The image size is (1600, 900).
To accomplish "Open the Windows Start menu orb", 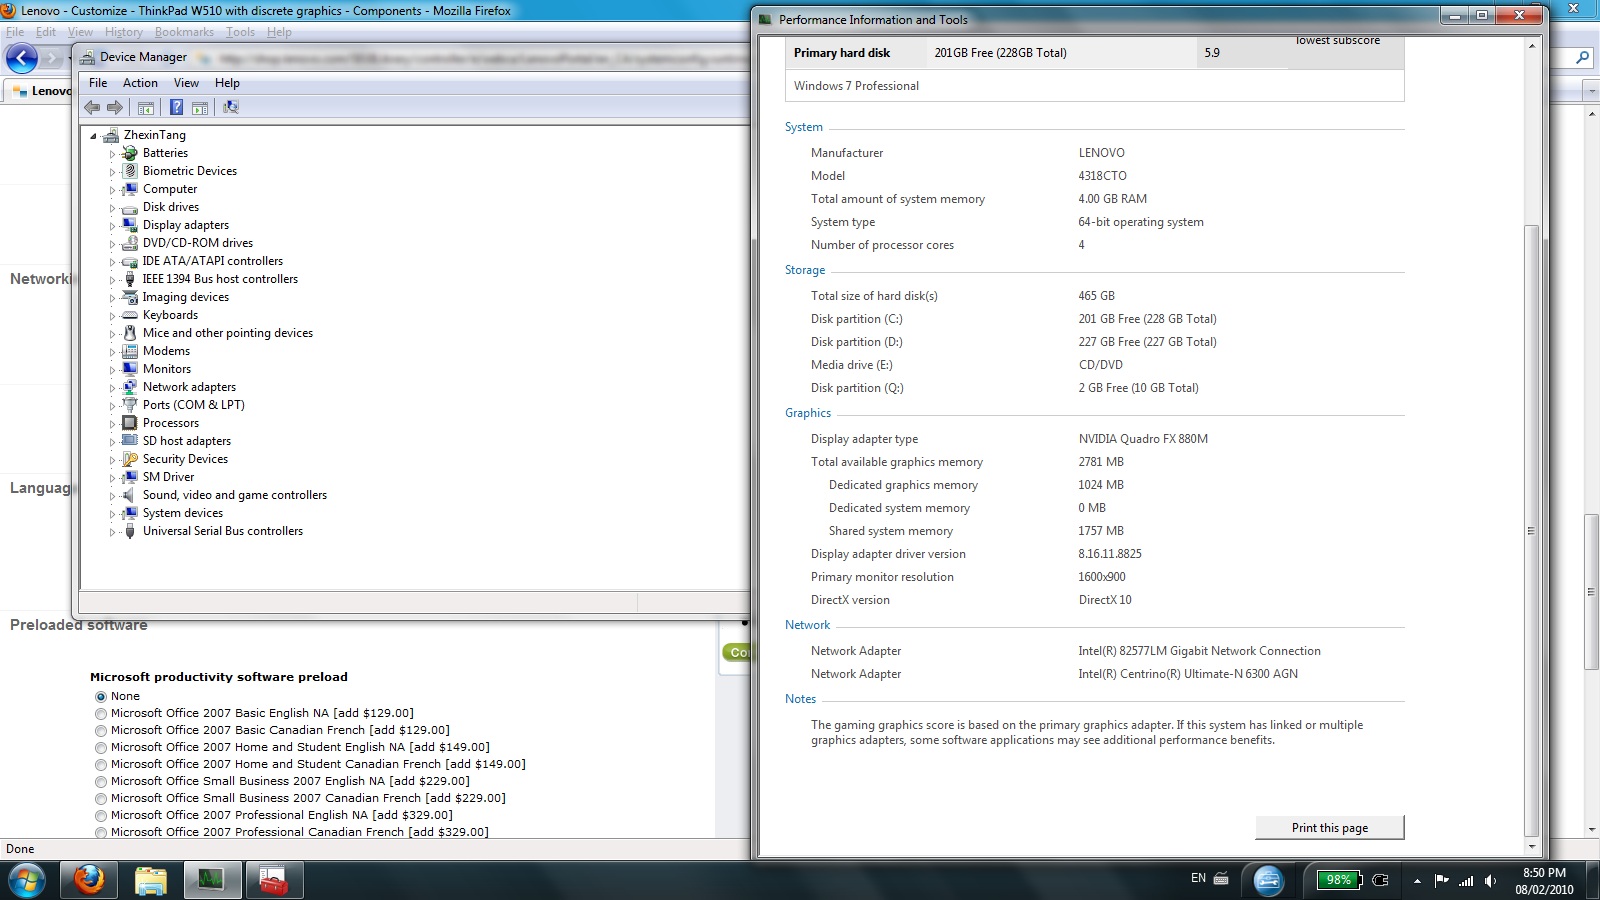I will (27, 880).
